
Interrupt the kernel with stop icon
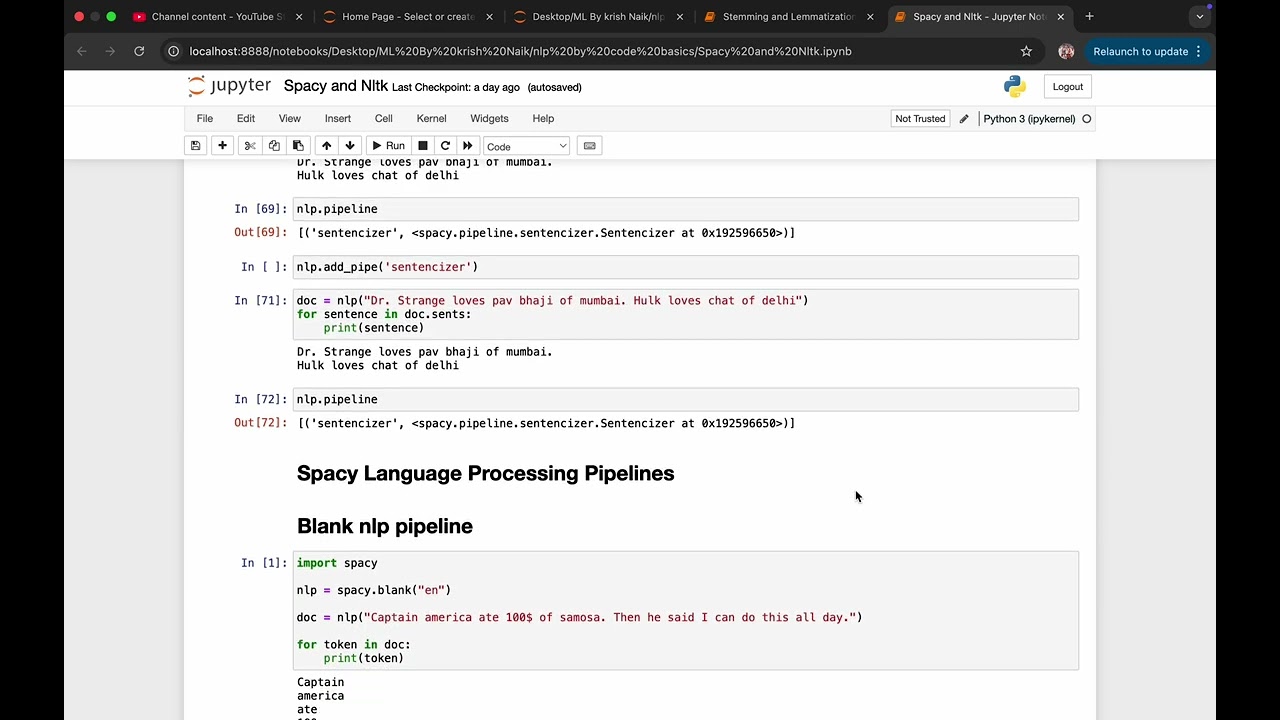point(423,146)
